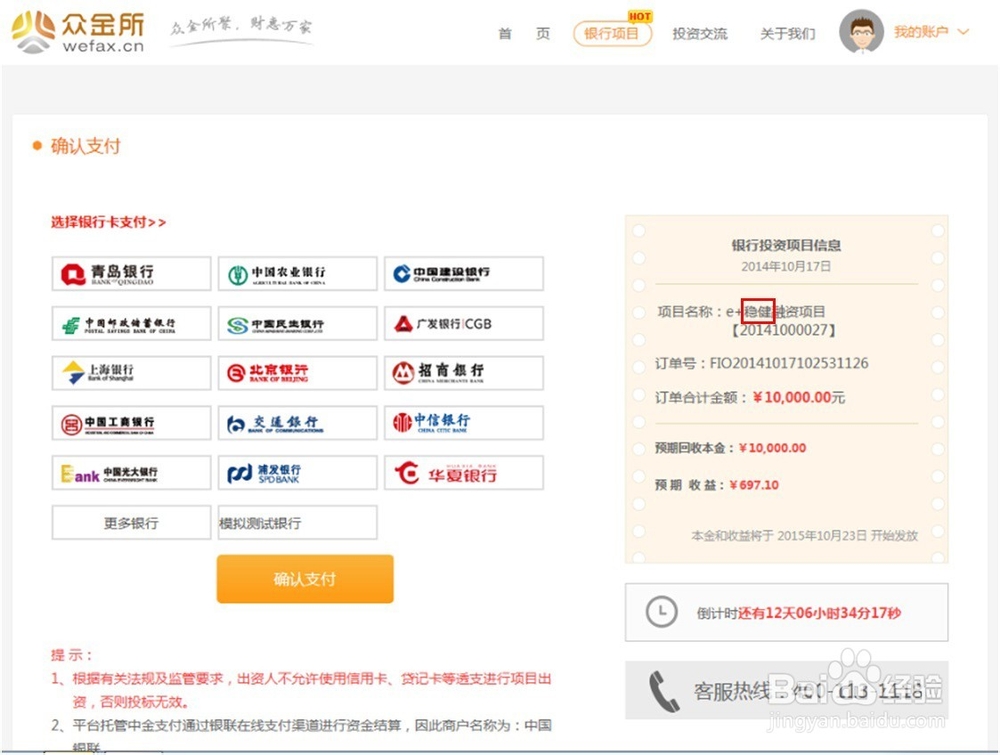
Task: Click project code 【20141000027】
Action: [784, 330]
